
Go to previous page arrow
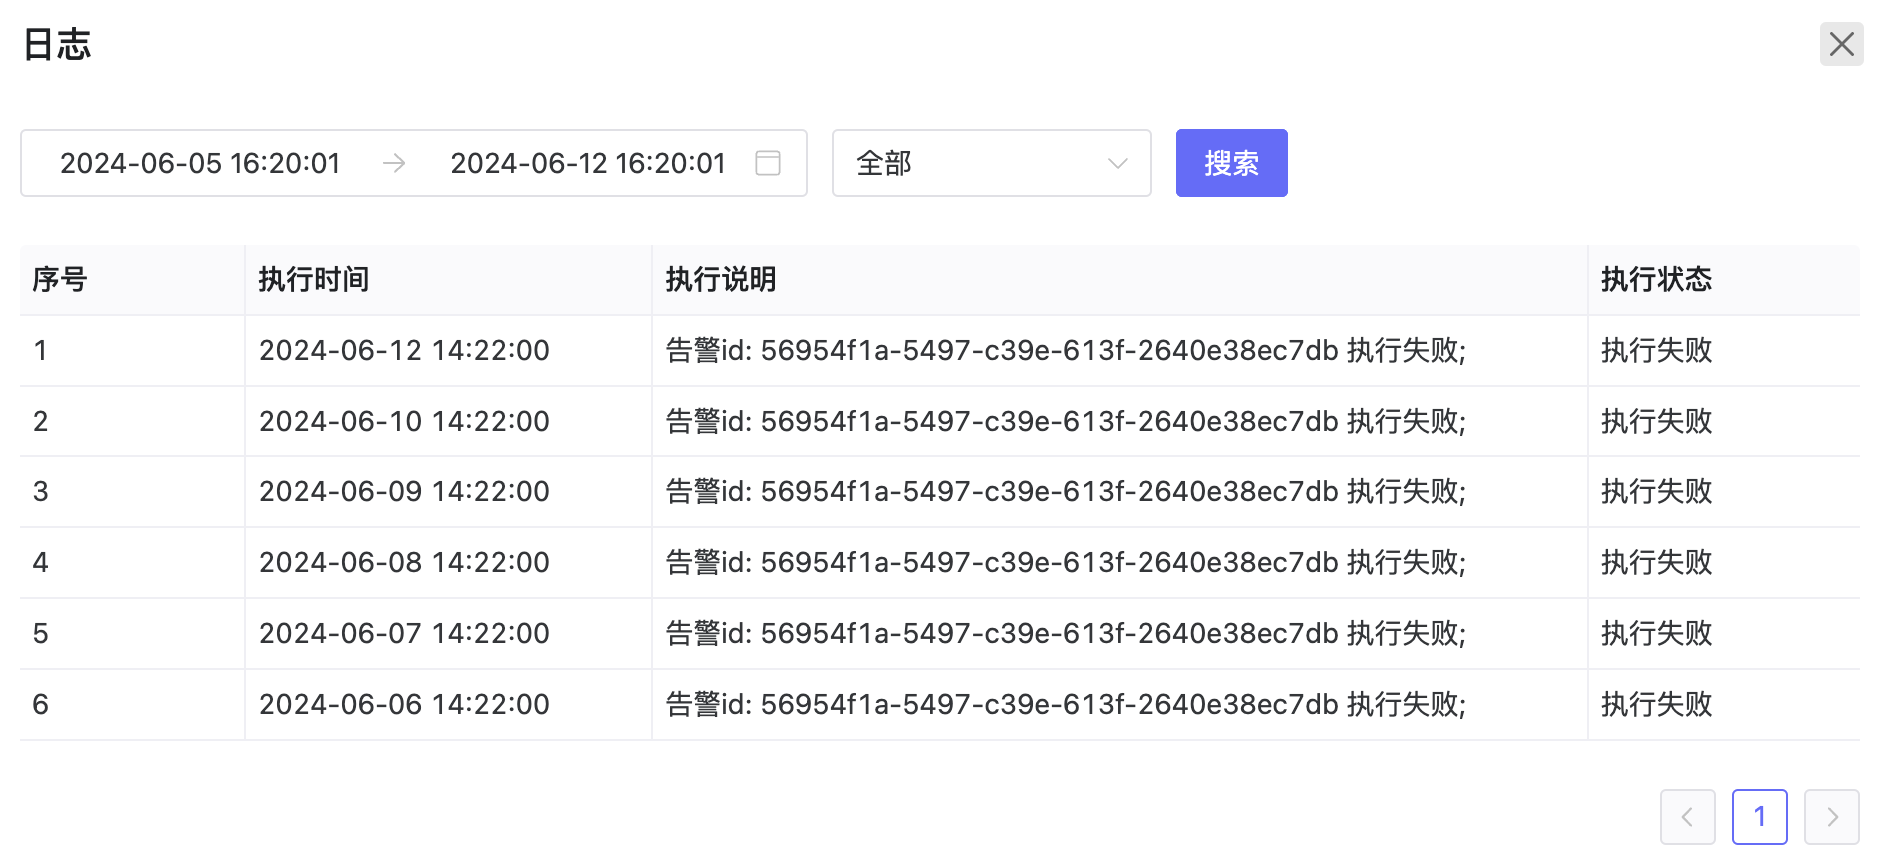coord(1687,817)
